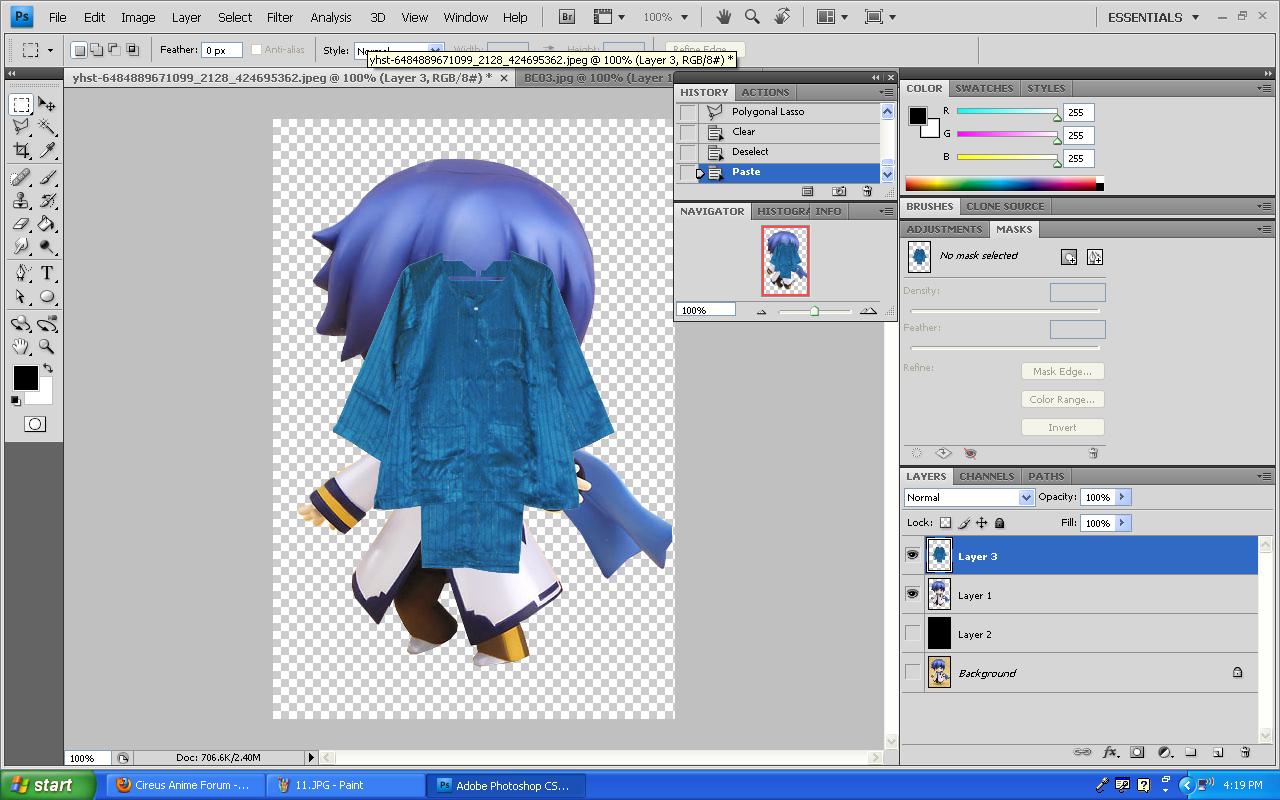This screenshot has height=800, width=1280.
Task: Select the Hand tool in toolbox
Action: 21,347
